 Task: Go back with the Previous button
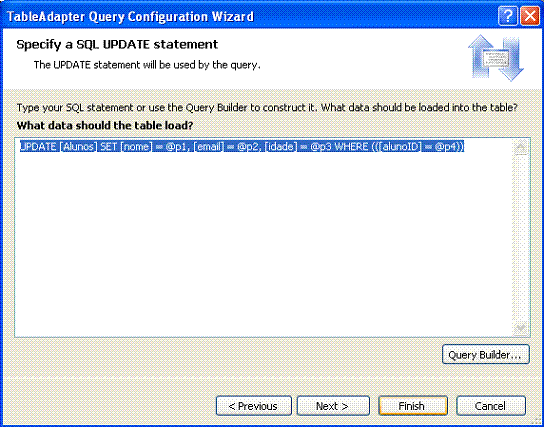pyautogui.click(x=254, y=406)
